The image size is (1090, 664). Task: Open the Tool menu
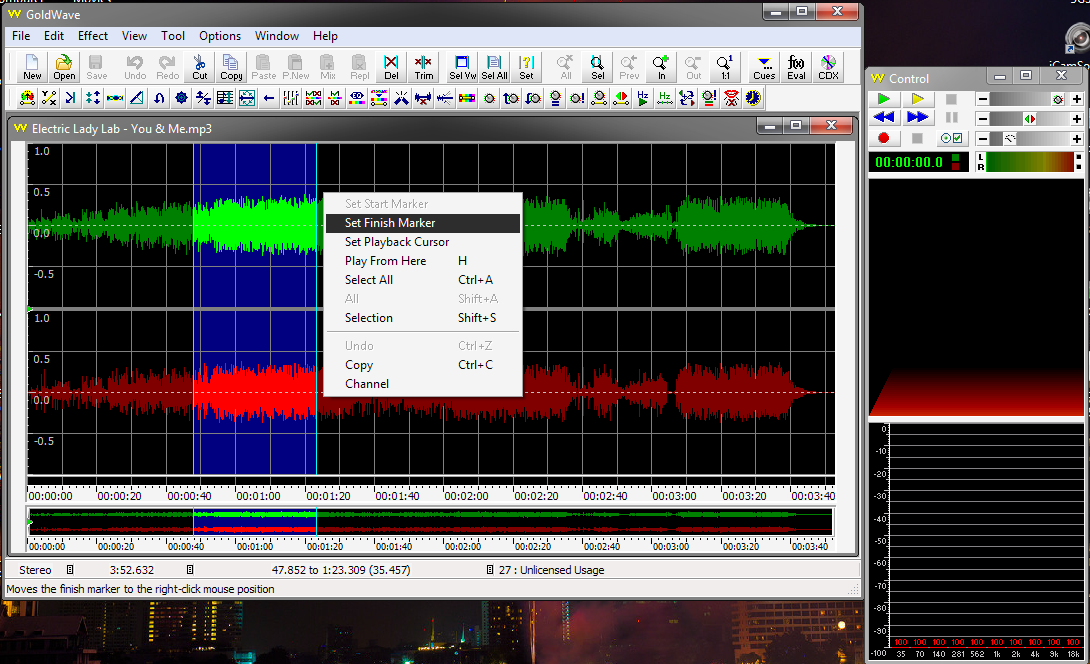172,36
